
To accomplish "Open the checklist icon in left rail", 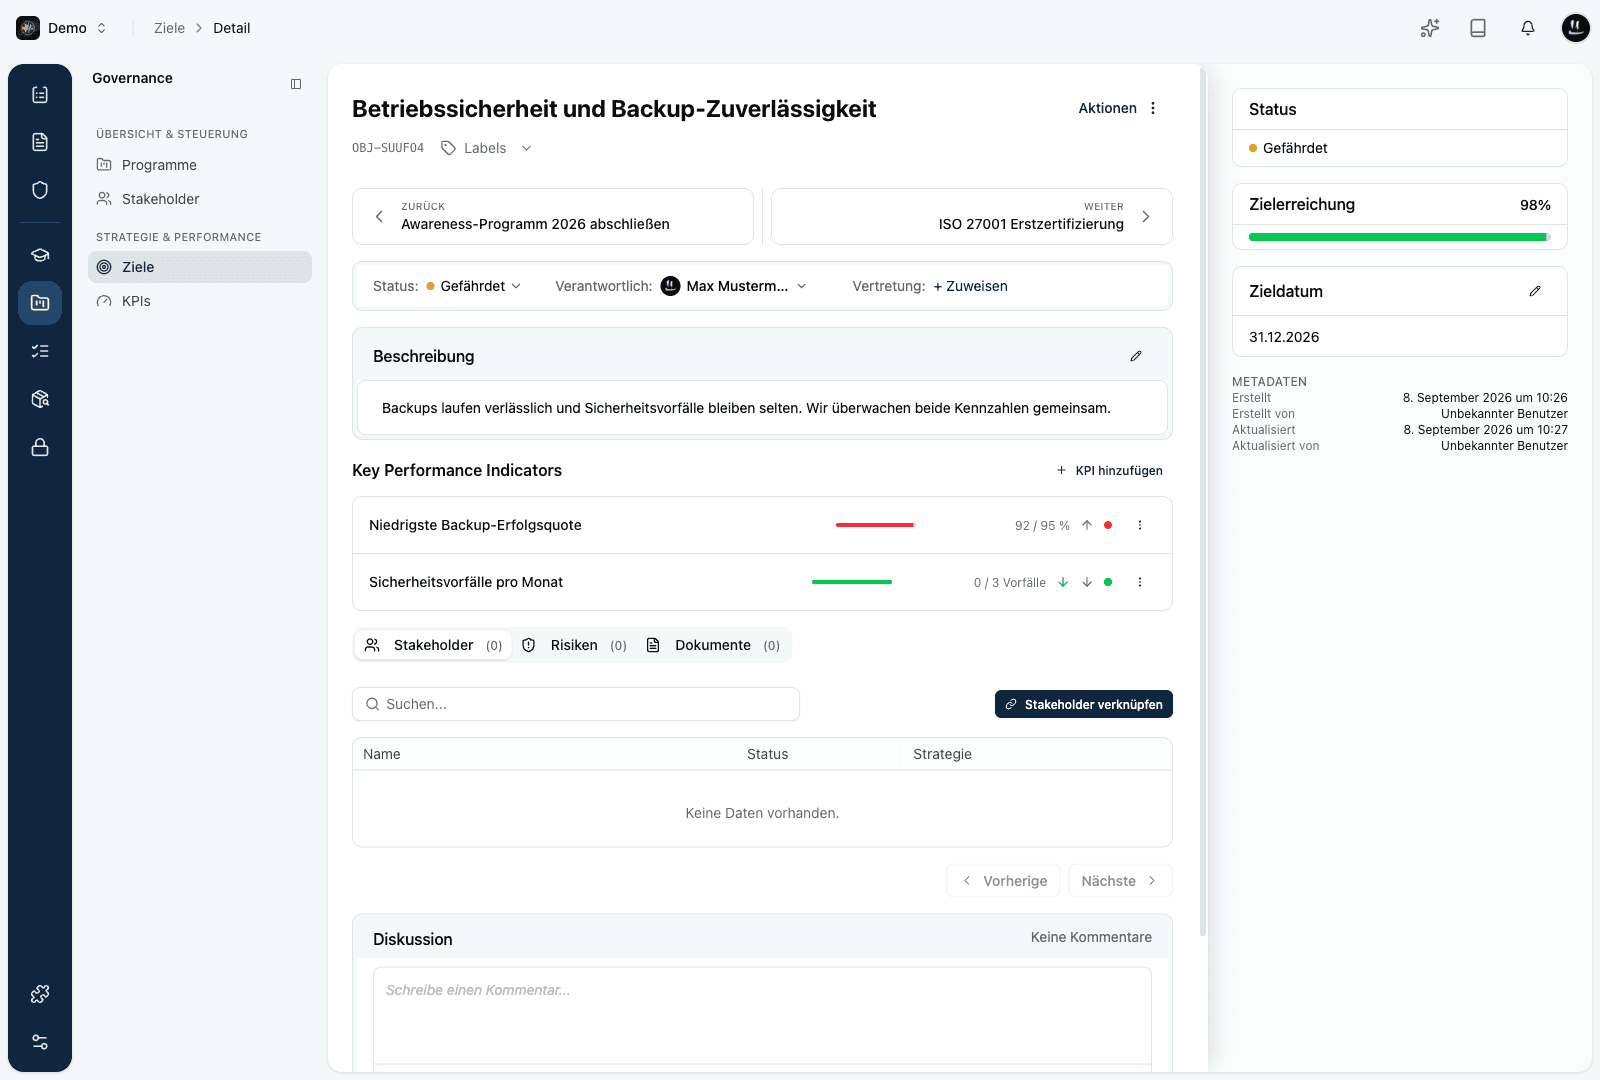I will 40,94.
